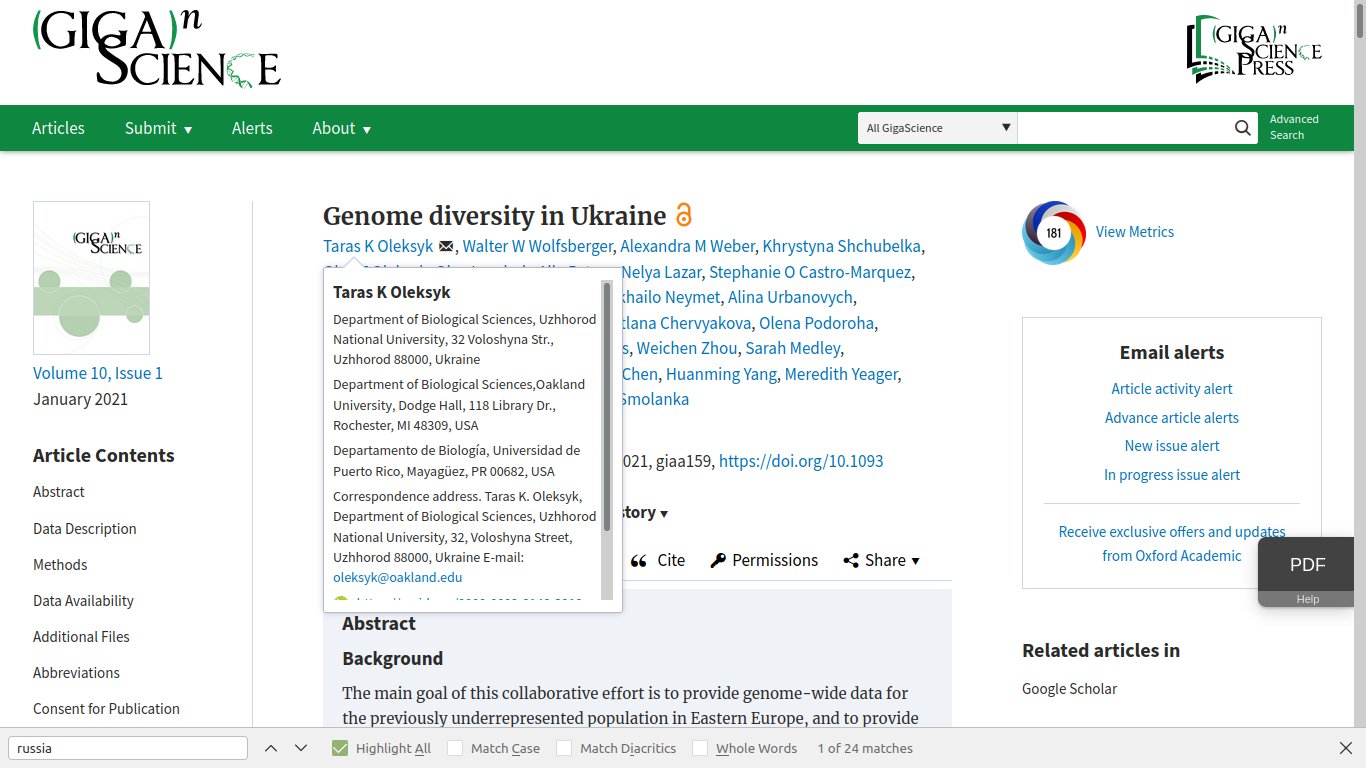Click the Help label under PDF
Screen dimensions: 1366x768
coord(1307,599)
